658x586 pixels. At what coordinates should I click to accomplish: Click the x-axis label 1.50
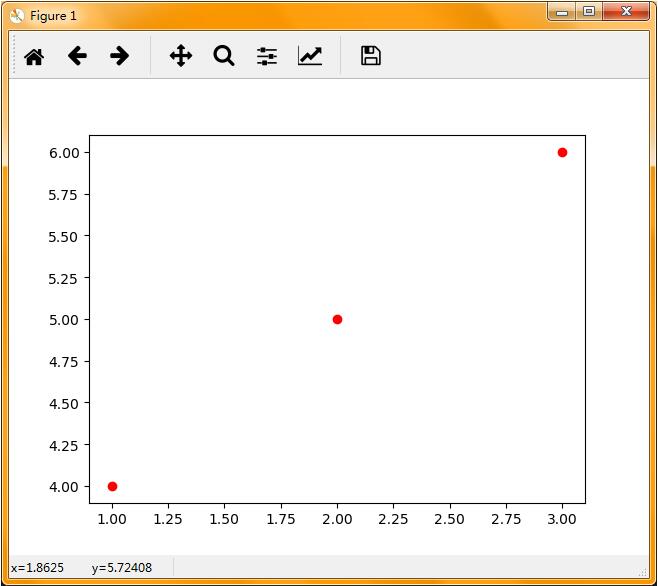point(224,519)
